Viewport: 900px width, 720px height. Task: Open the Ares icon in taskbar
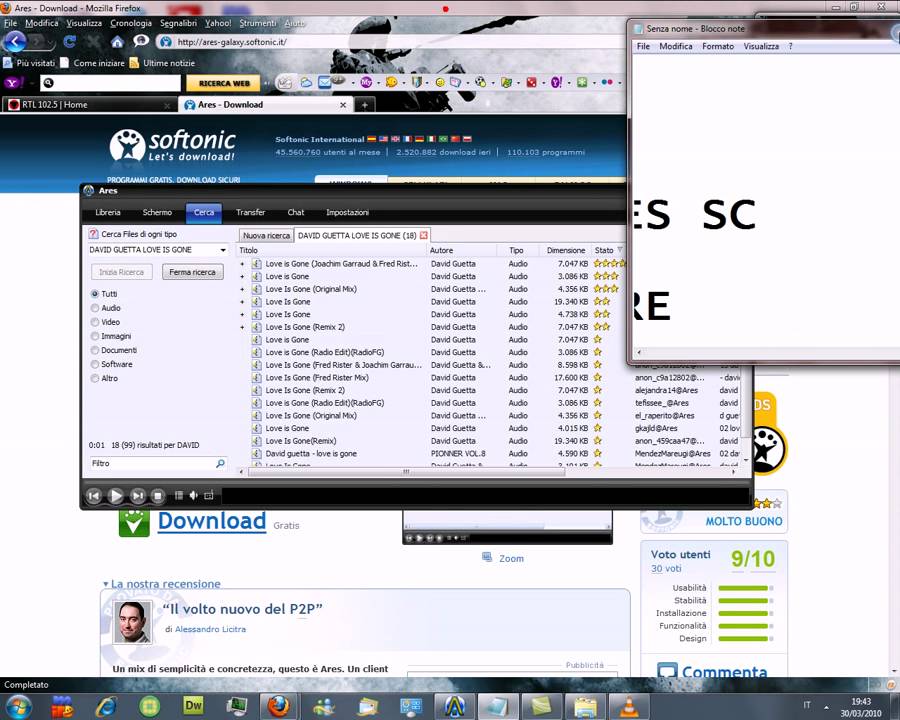click(x=455, y=706)
